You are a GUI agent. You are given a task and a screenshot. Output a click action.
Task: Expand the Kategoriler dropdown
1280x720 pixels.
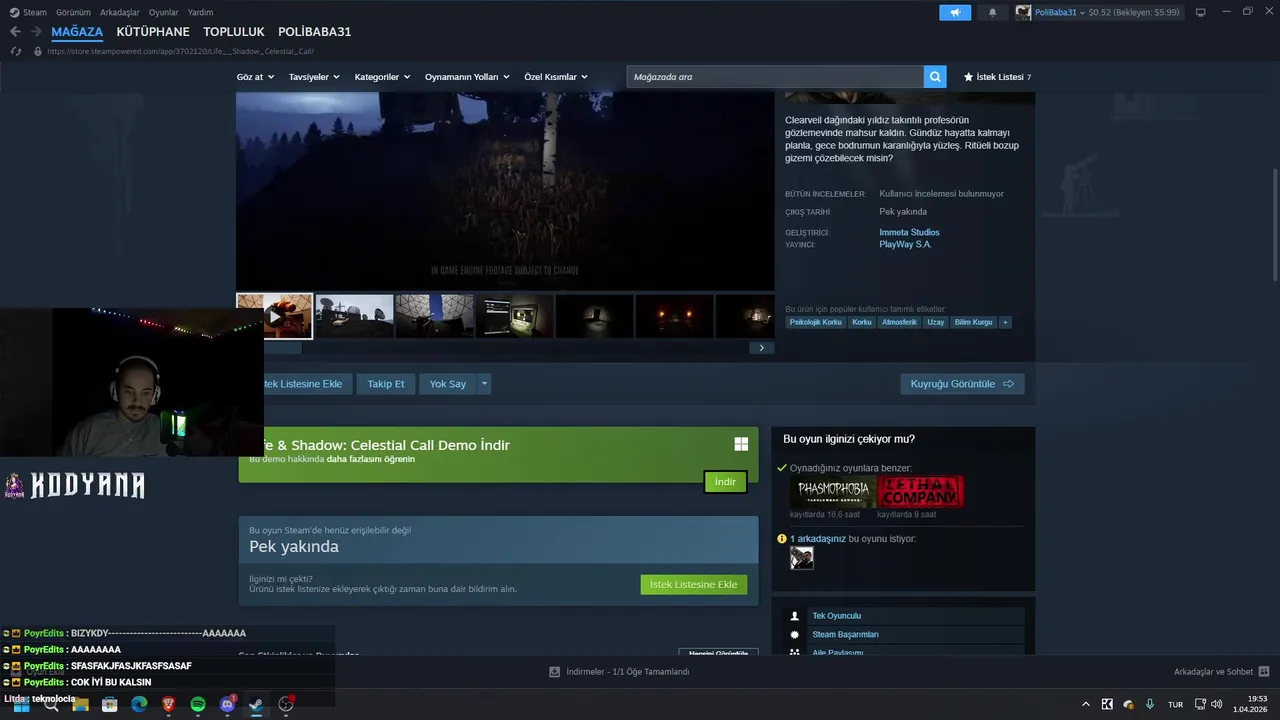coord(382,77)
